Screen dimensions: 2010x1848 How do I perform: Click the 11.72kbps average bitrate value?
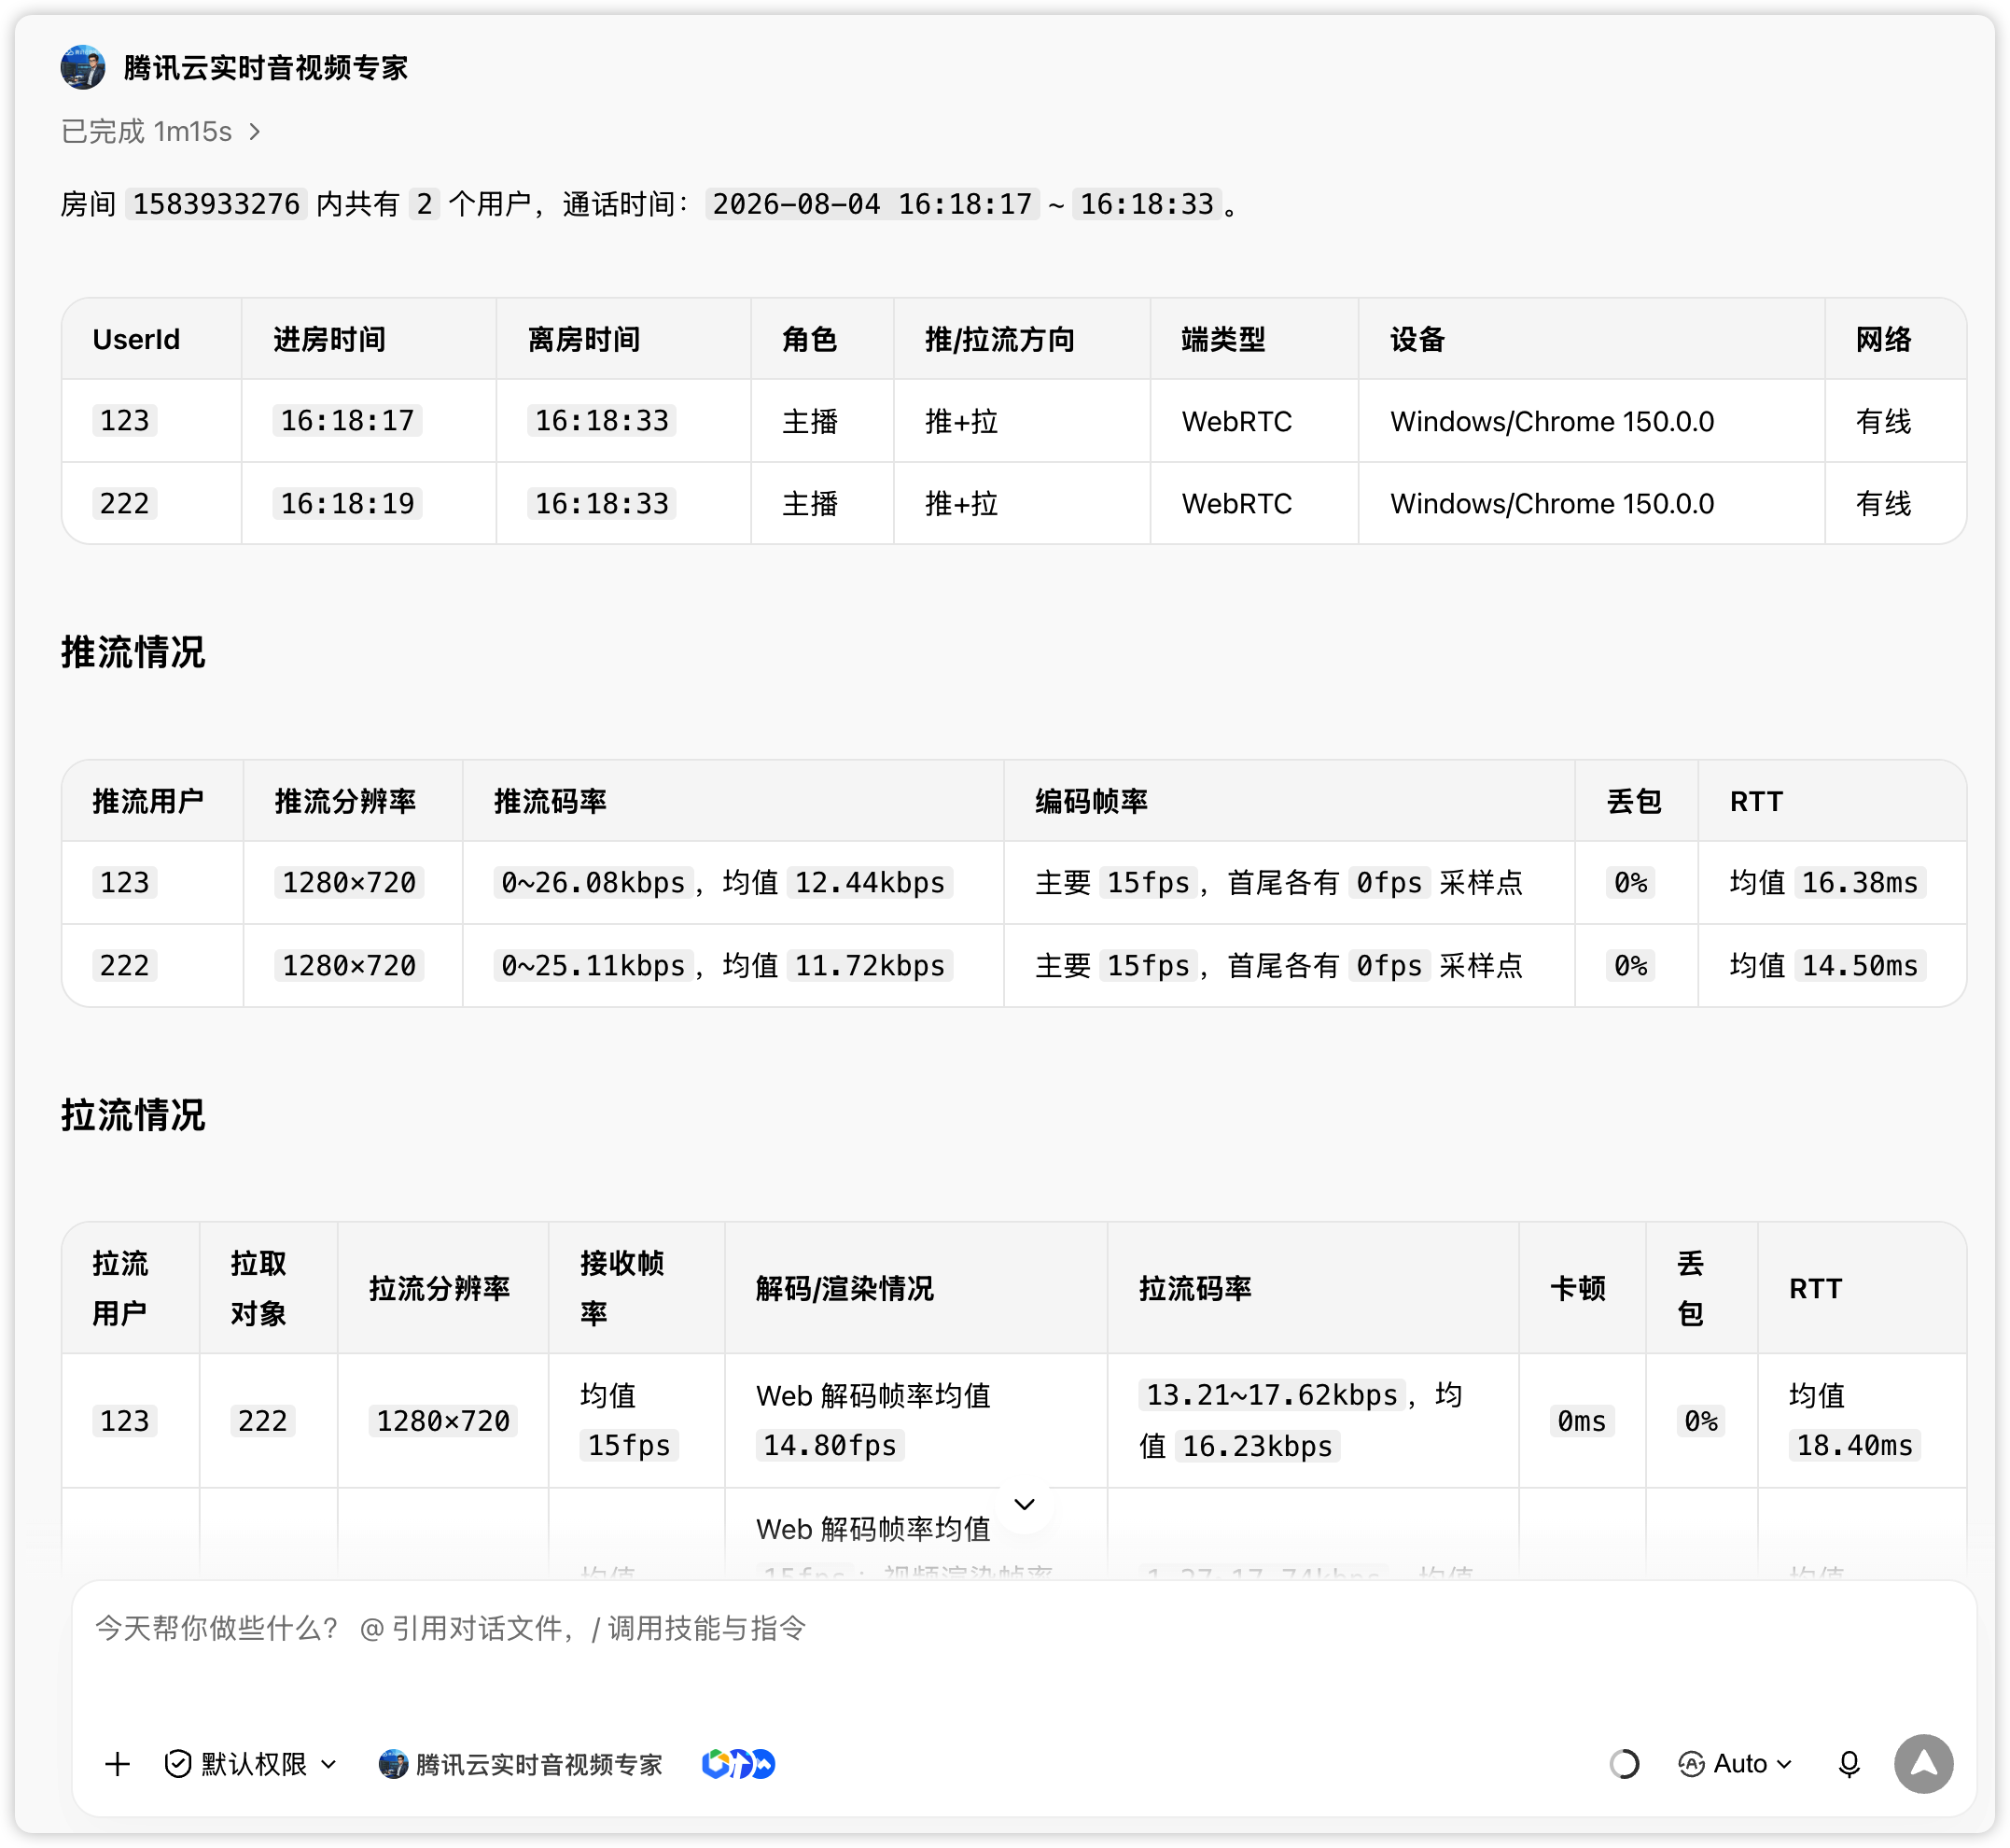click(x=869, y=965)
